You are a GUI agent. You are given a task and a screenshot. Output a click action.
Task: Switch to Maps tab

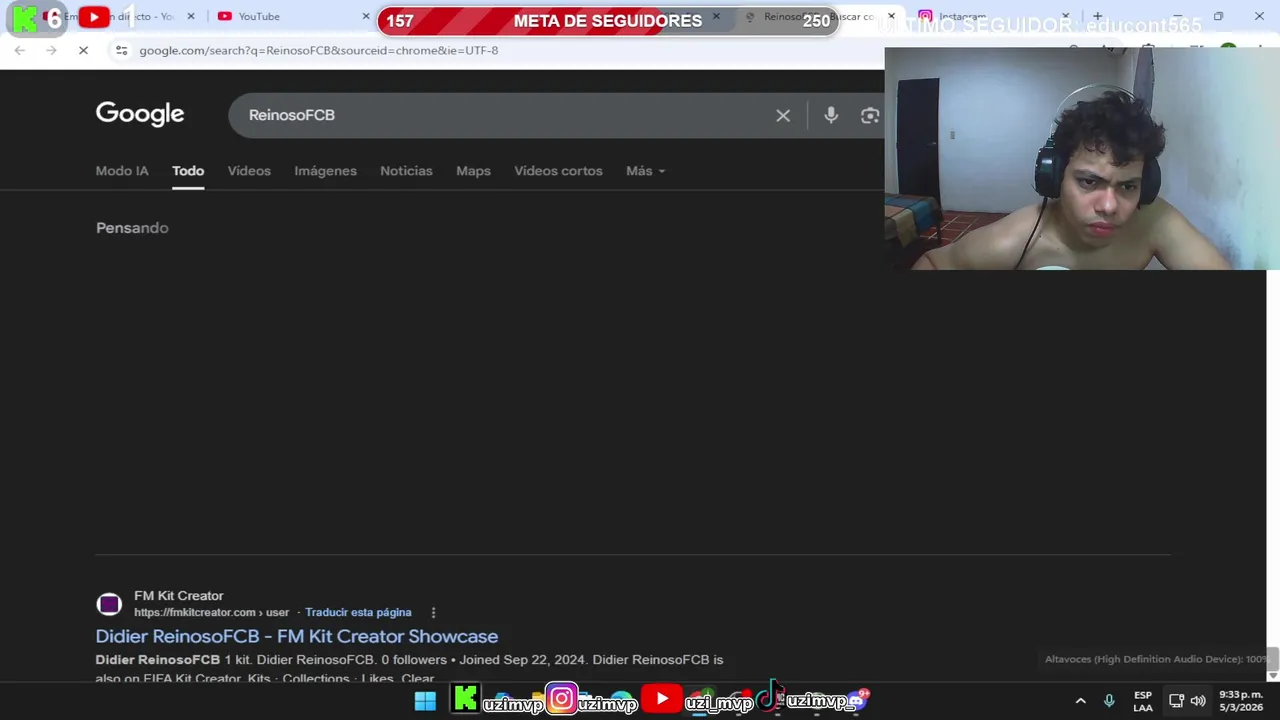click(x=473, y=171)
